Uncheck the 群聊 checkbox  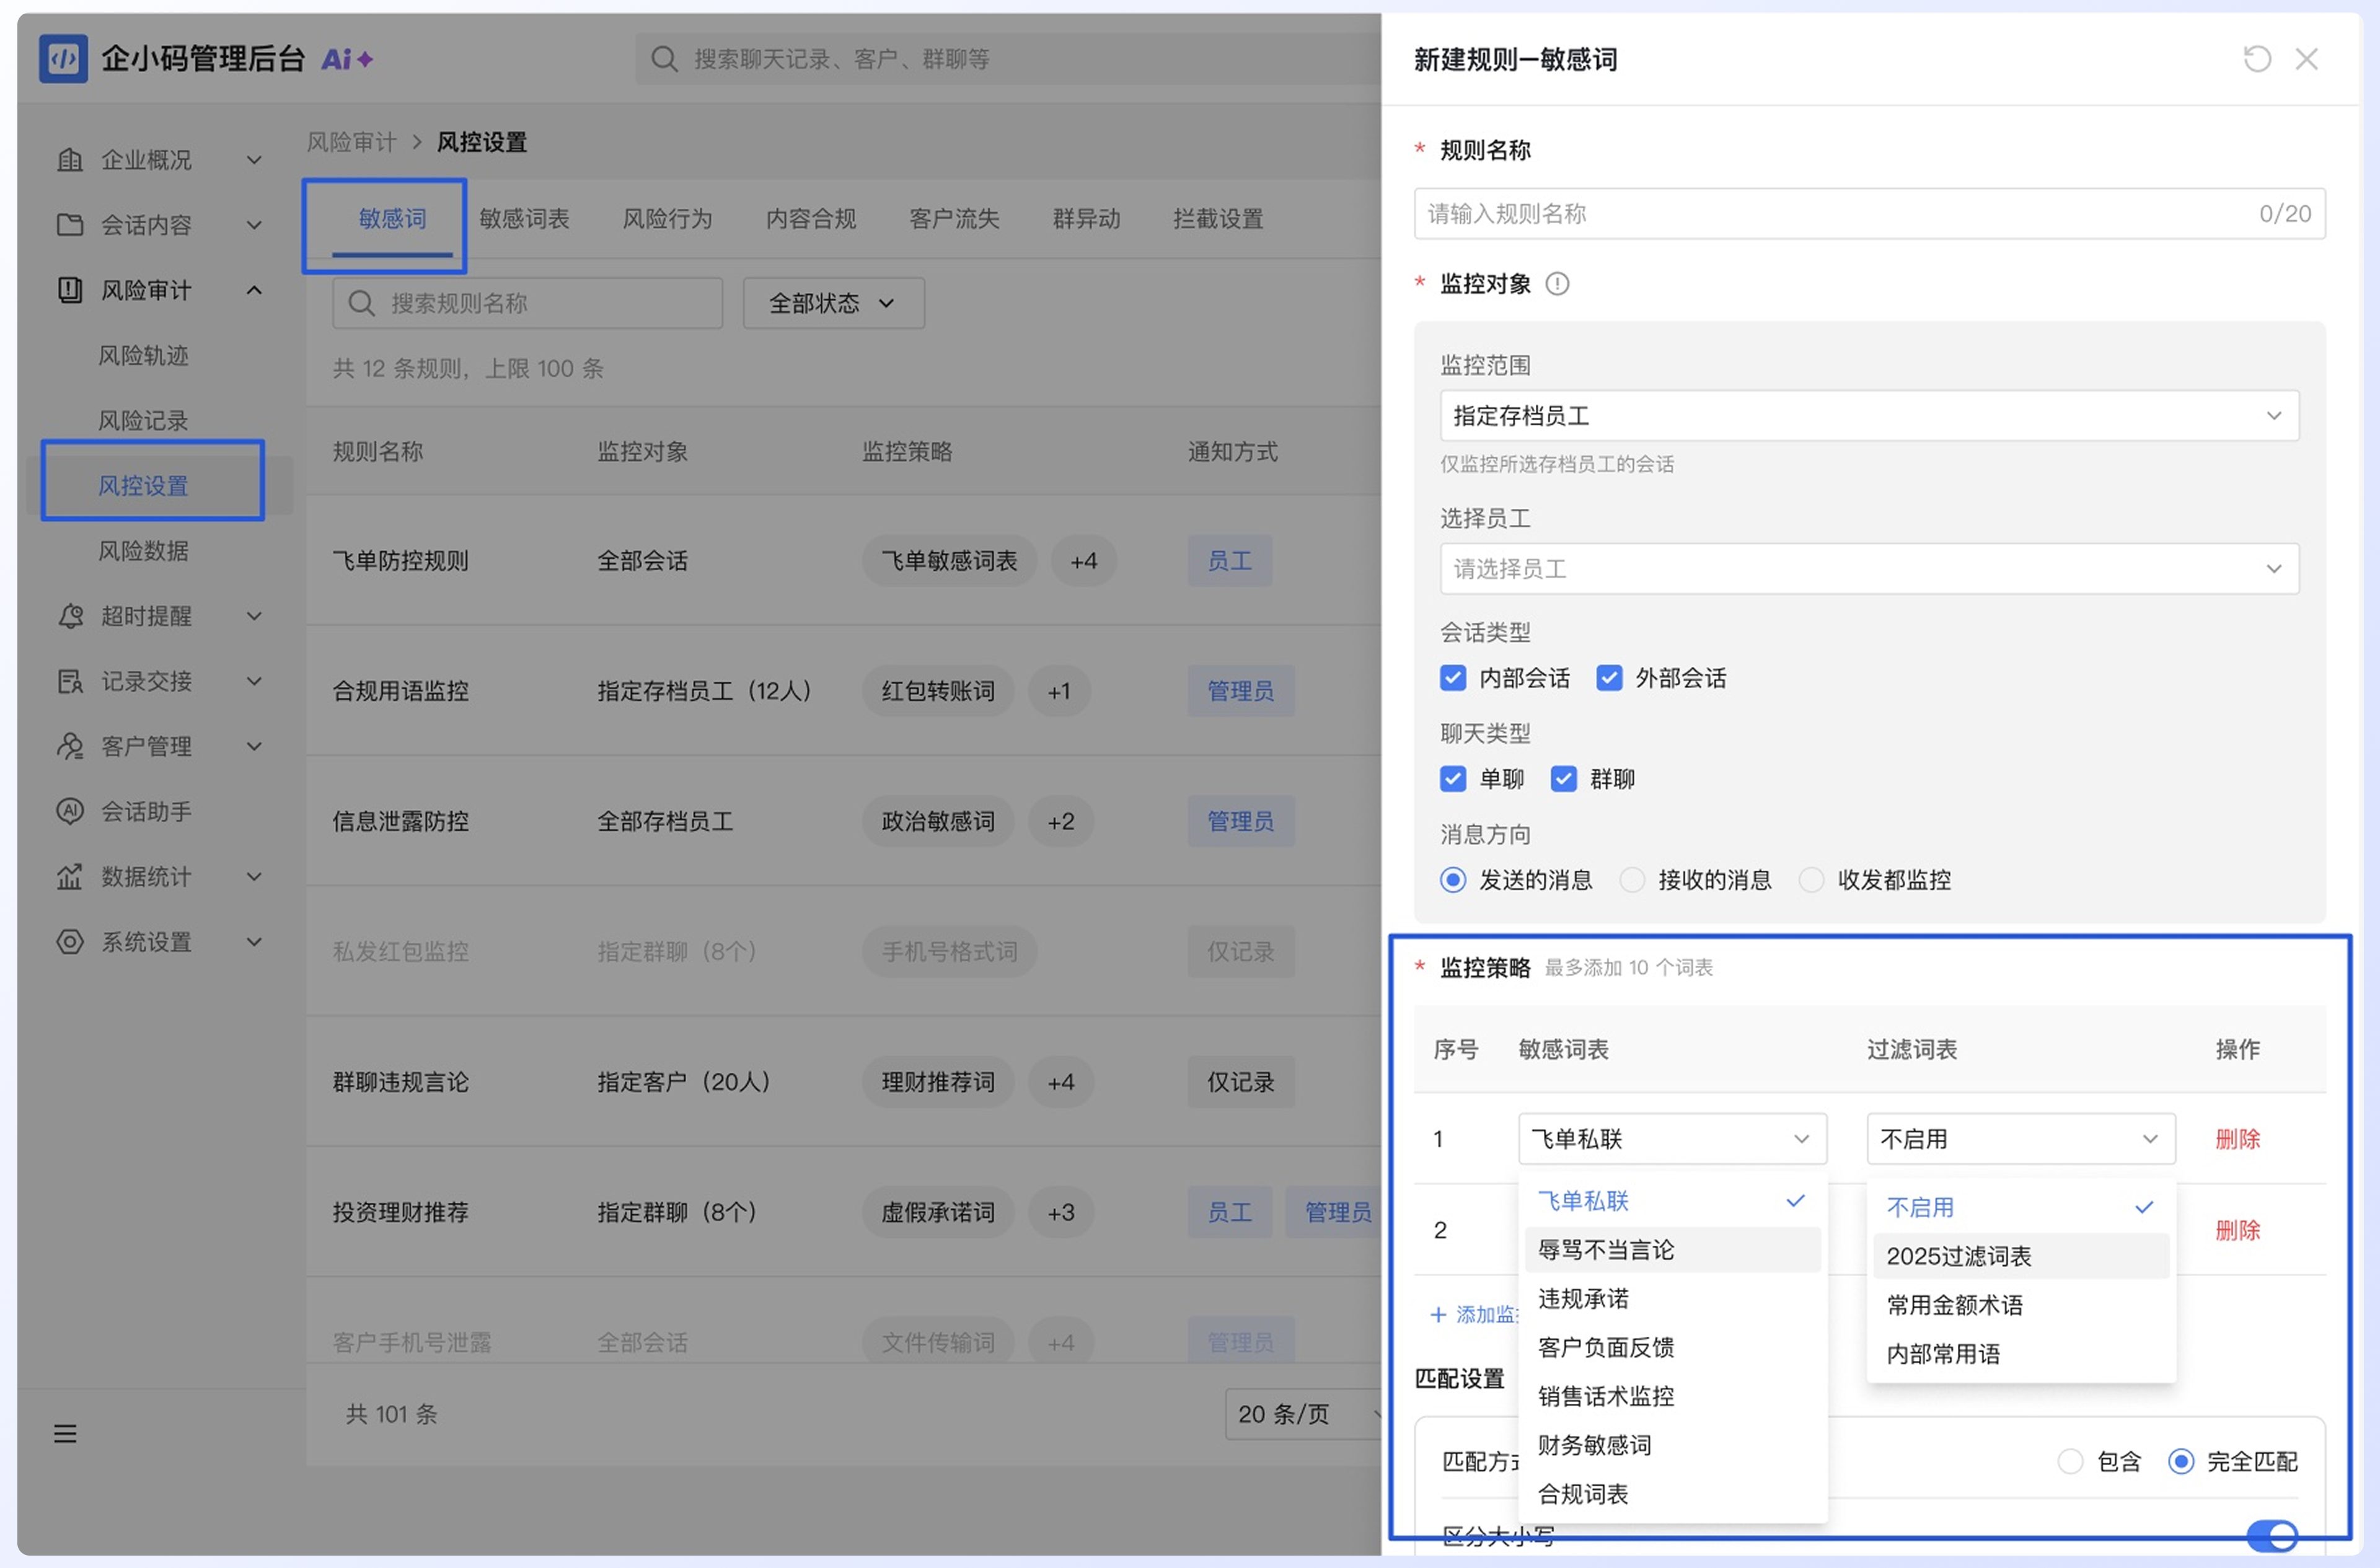1564,779
